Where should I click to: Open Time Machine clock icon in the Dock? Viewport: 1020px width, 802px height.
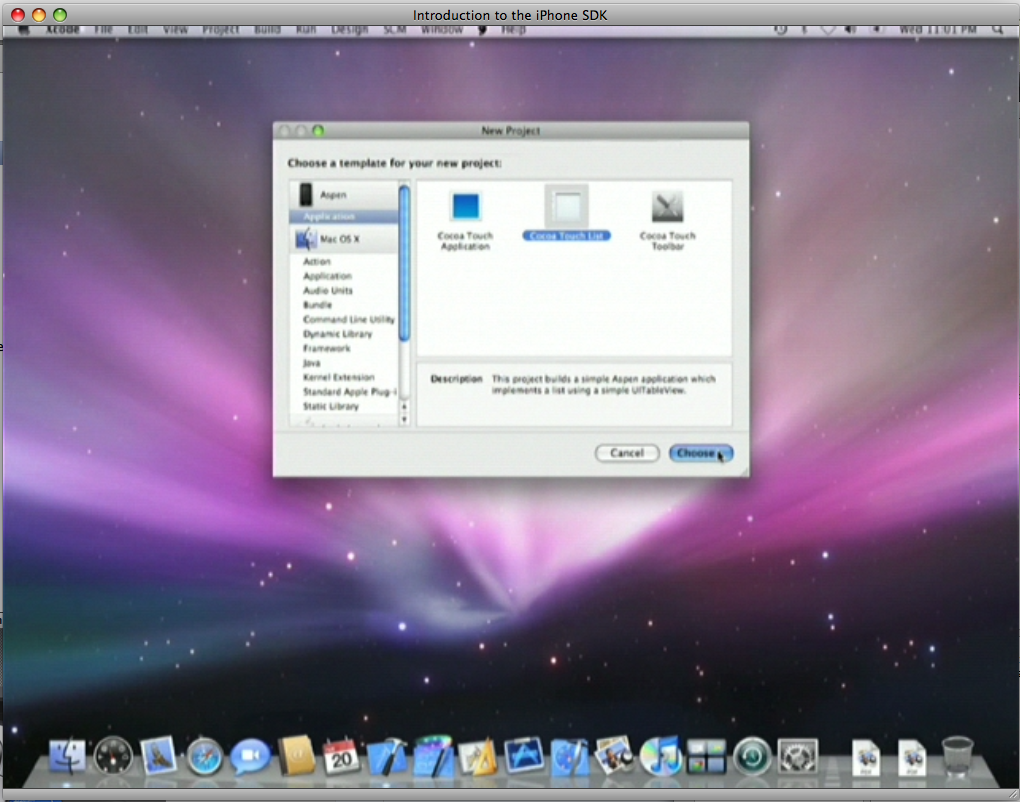tap(752, 756)
